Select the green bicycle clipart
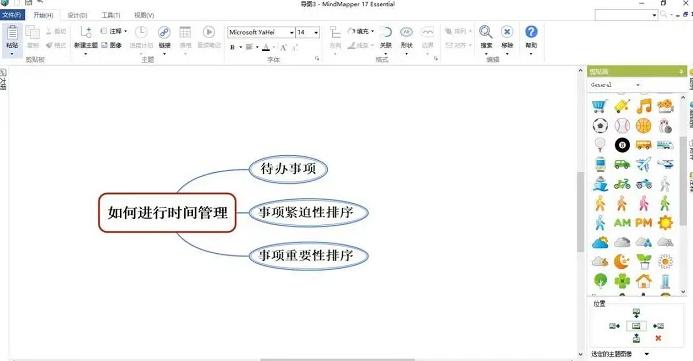The image size is (693, 361). click(622, 184)
